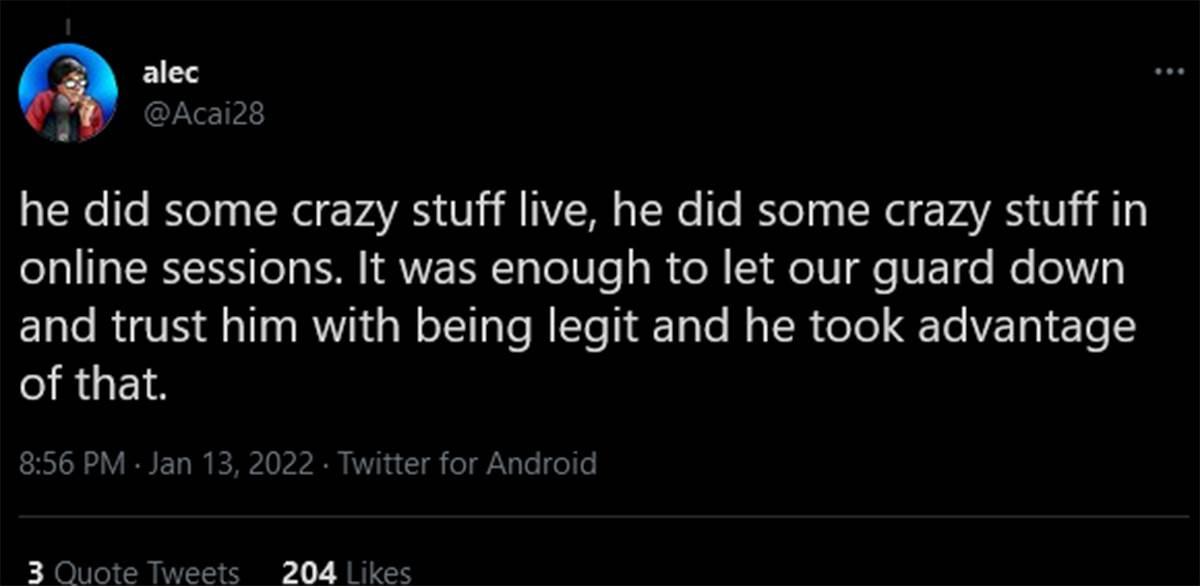Click the 8:56 PM timestamp
This screenshot has height=586, width=1200.
73,464
